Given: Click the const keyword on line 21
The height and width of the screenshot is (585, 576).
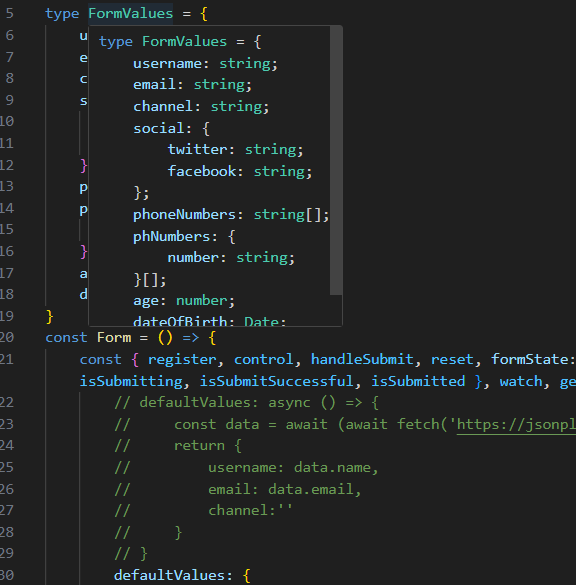Looking at the screenshot, I should point(101,360).
